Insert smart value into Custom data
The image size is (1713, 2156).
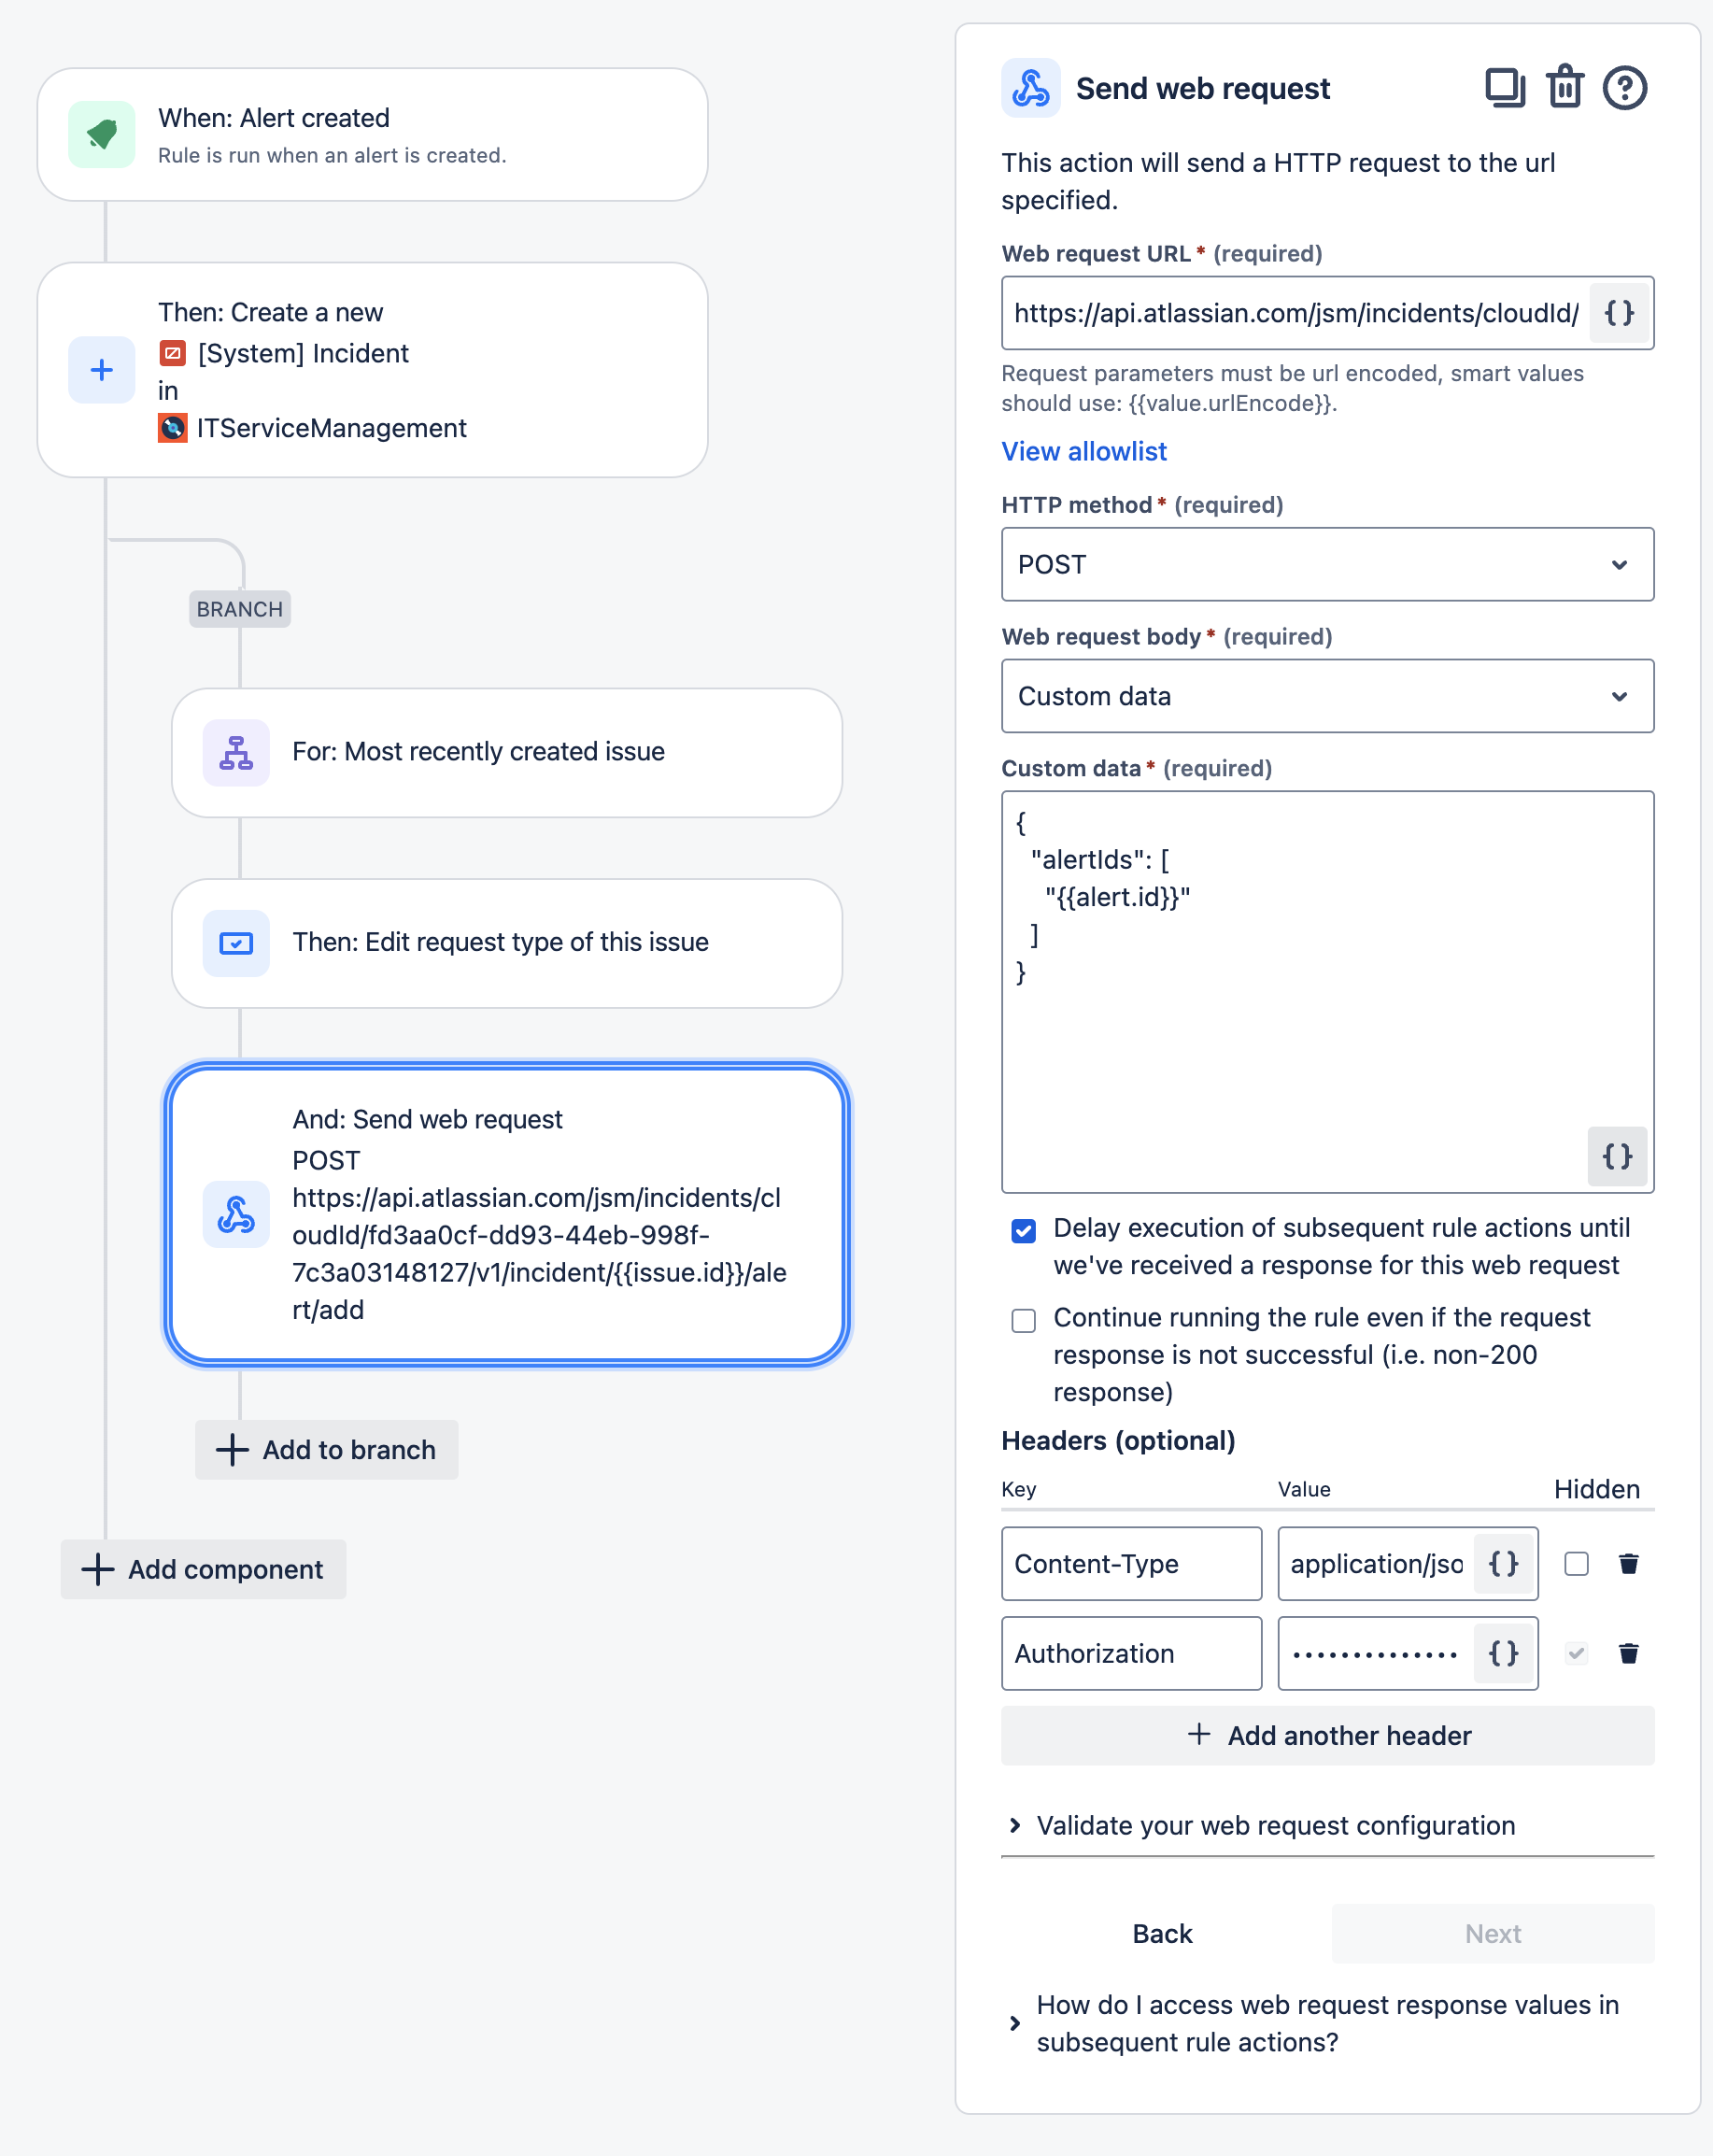pyautogui.click(x=1617, y=1157)
